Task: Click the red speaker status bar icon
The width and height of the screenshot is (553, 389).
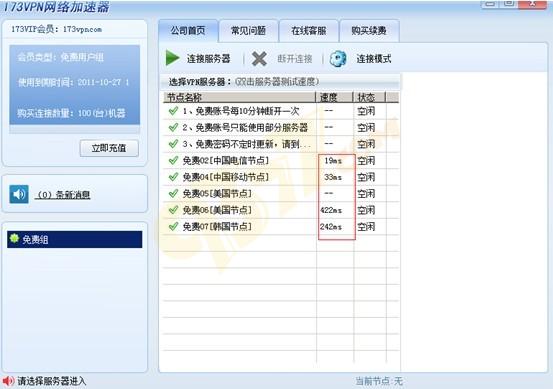Action: (8, 381)
